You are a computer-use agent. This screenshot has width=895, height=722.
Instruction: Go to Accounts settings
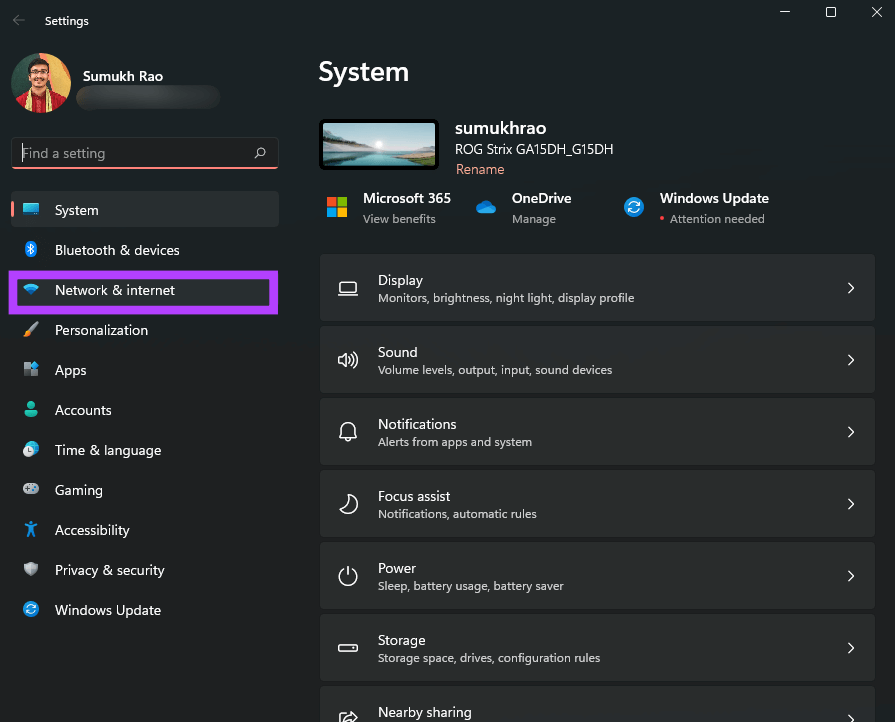144,410
